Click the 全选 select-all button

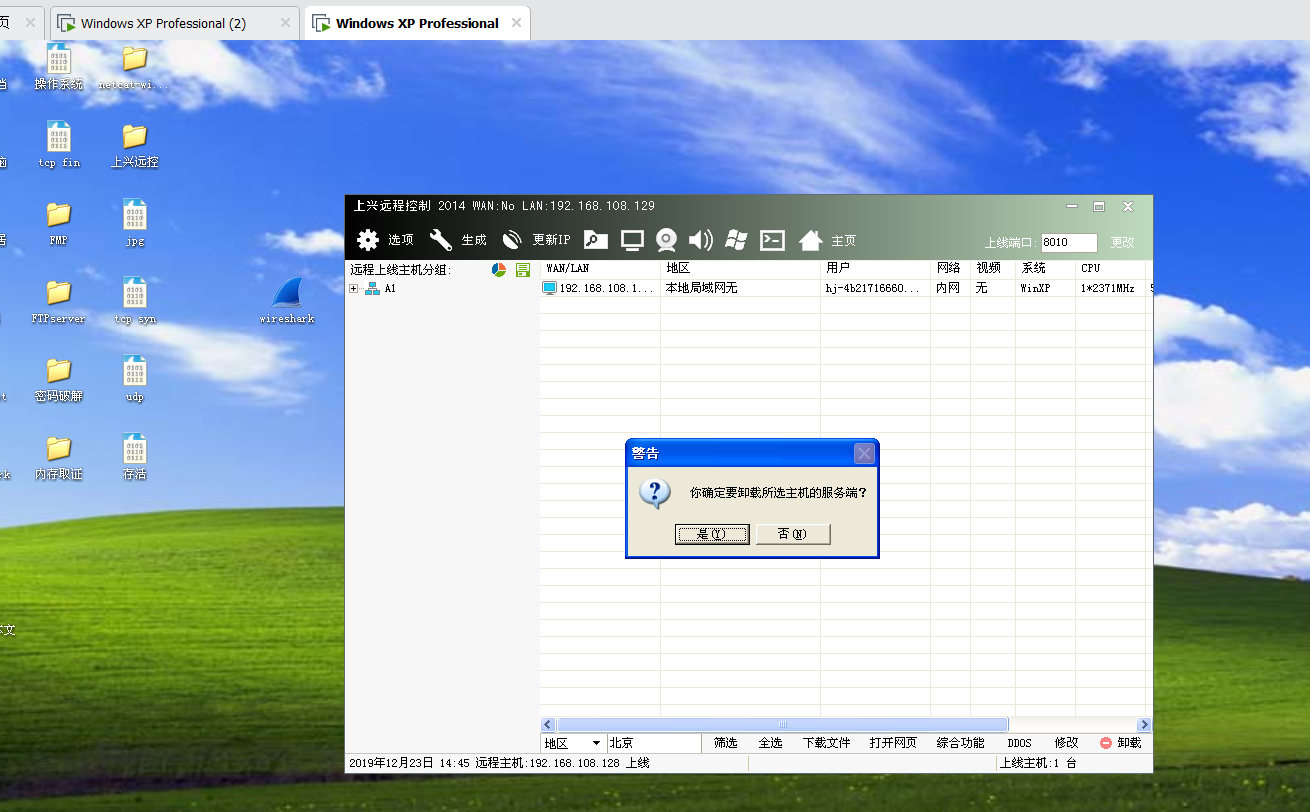click(x=770, y=743)
